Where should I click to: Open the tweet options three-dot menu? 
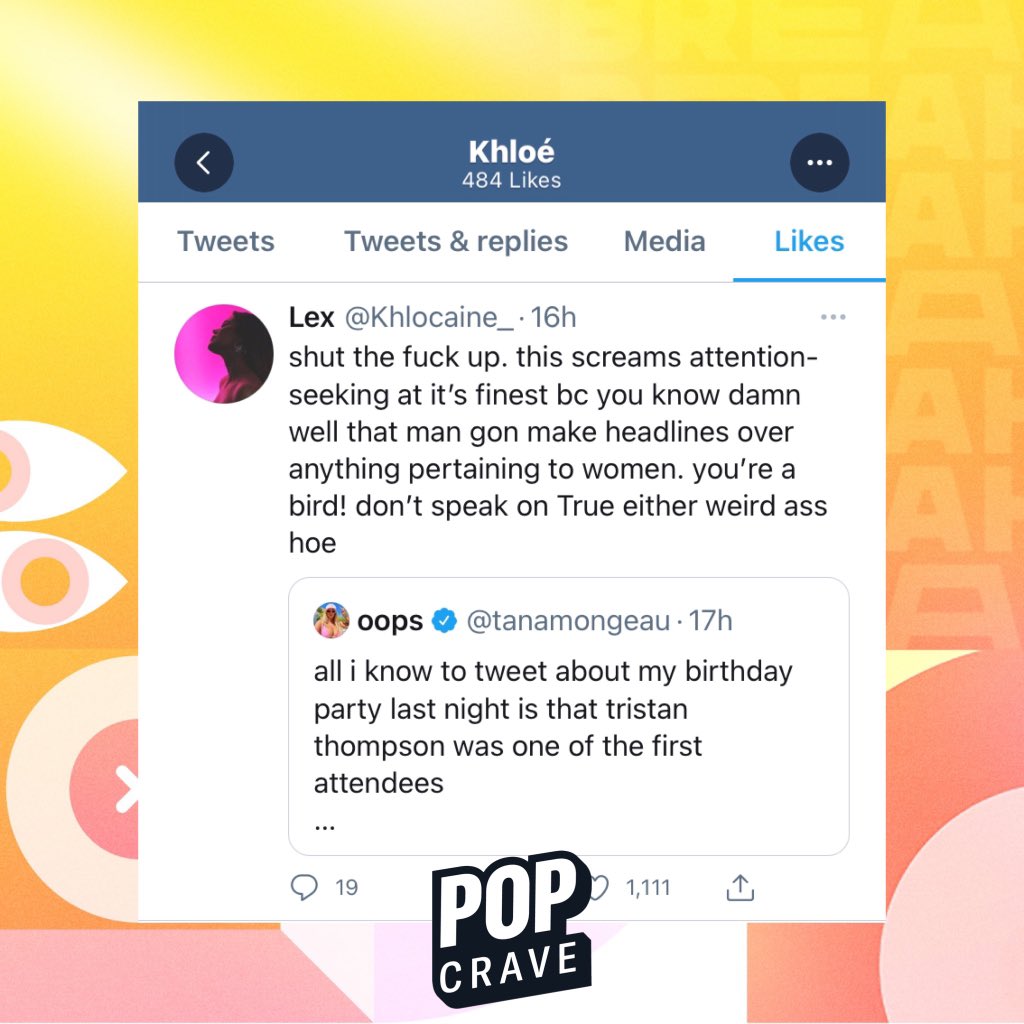[833, 317]
